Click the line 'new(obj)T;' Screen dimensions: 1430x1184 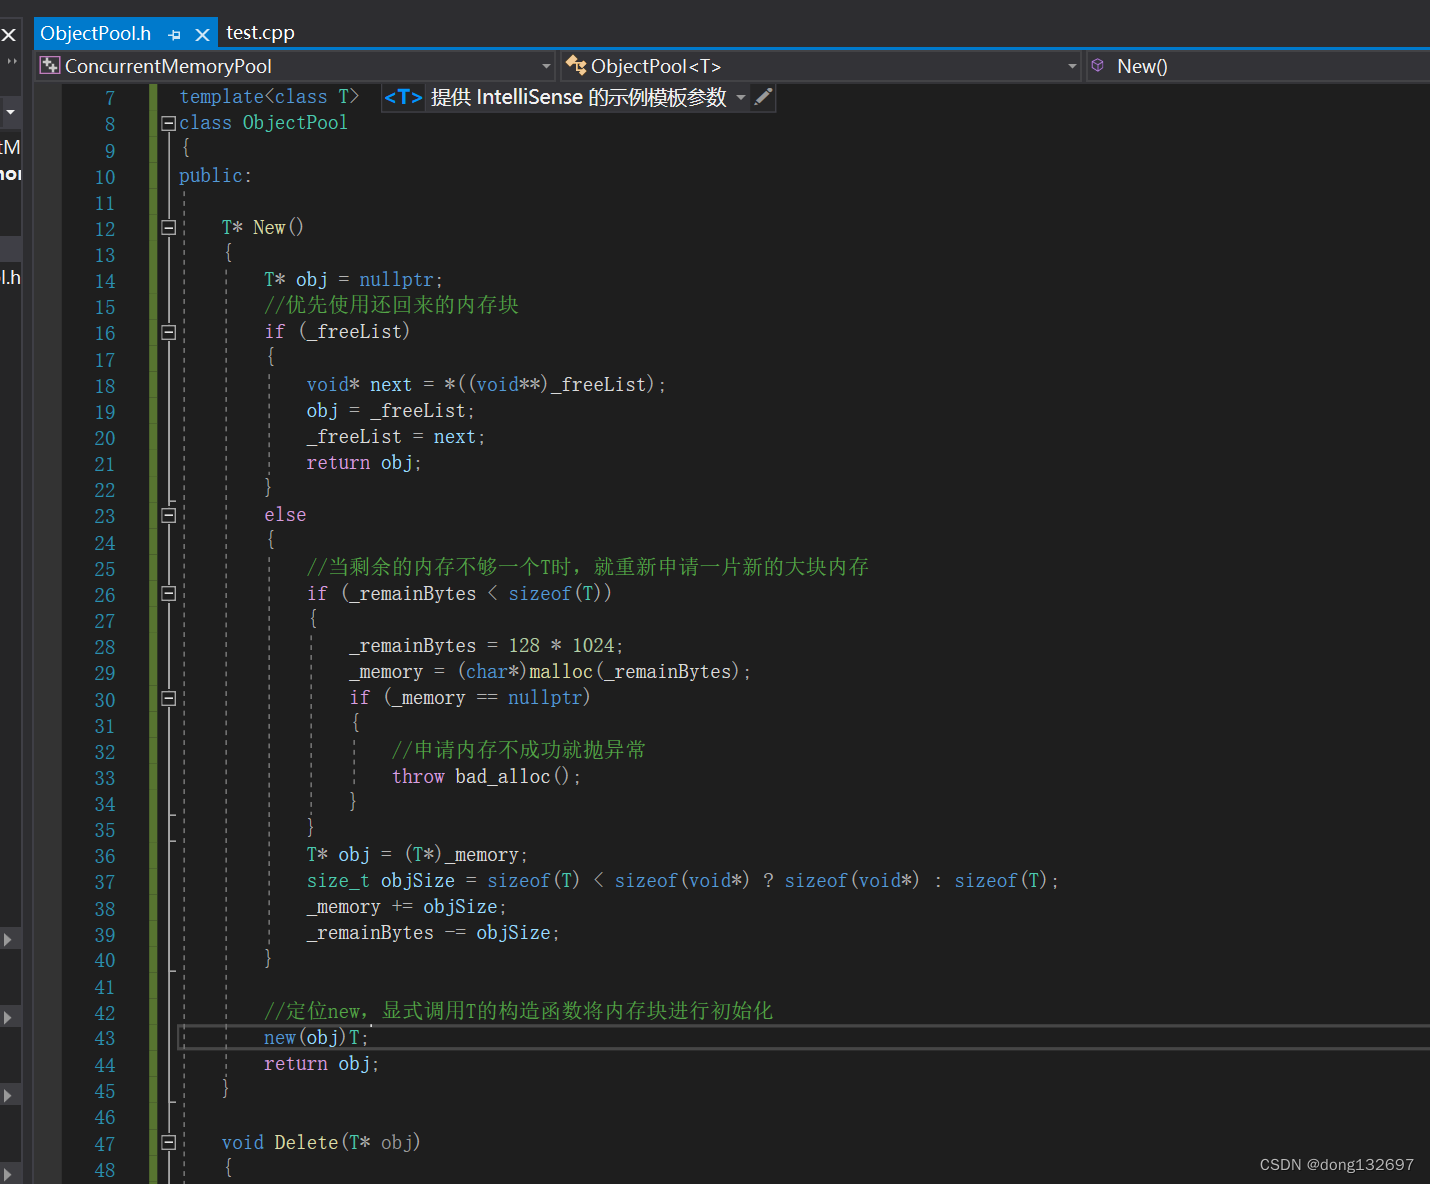(316, 1038)
